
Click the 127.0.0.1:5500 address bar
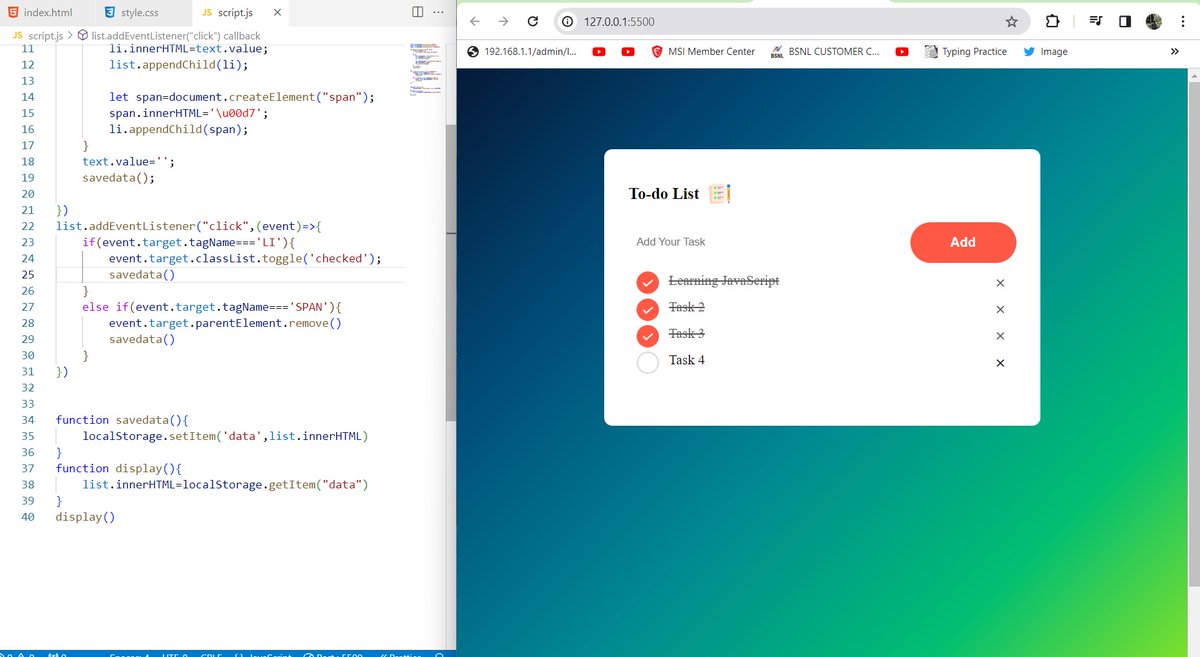[790, 21]
